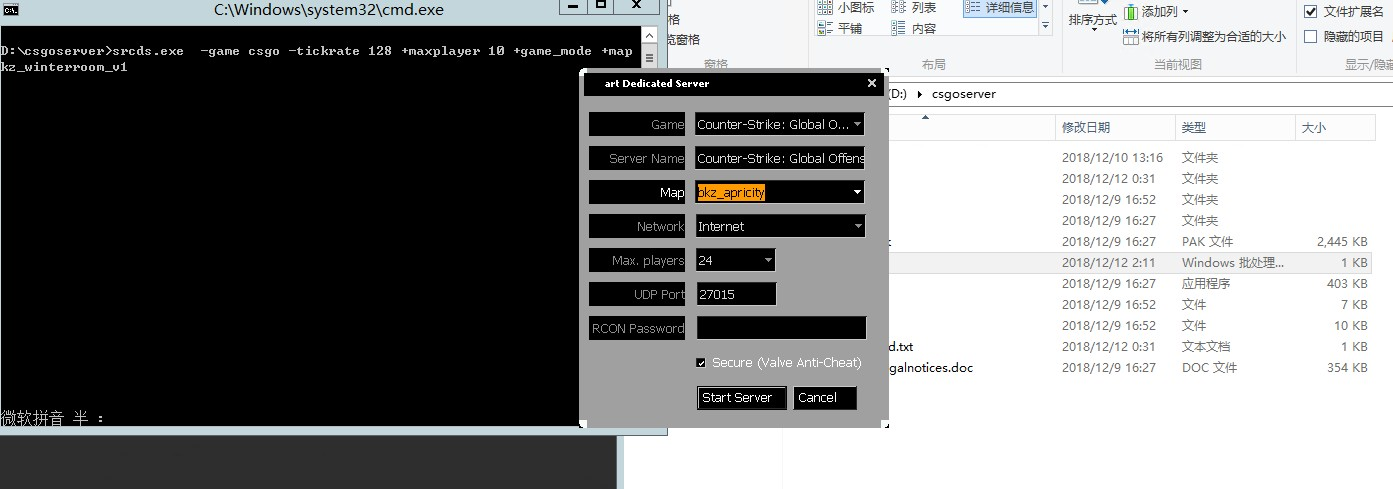The image size is (1393, 489).
Task: Select the file row sized 7 KB
Action: (x=1130, y=305)
